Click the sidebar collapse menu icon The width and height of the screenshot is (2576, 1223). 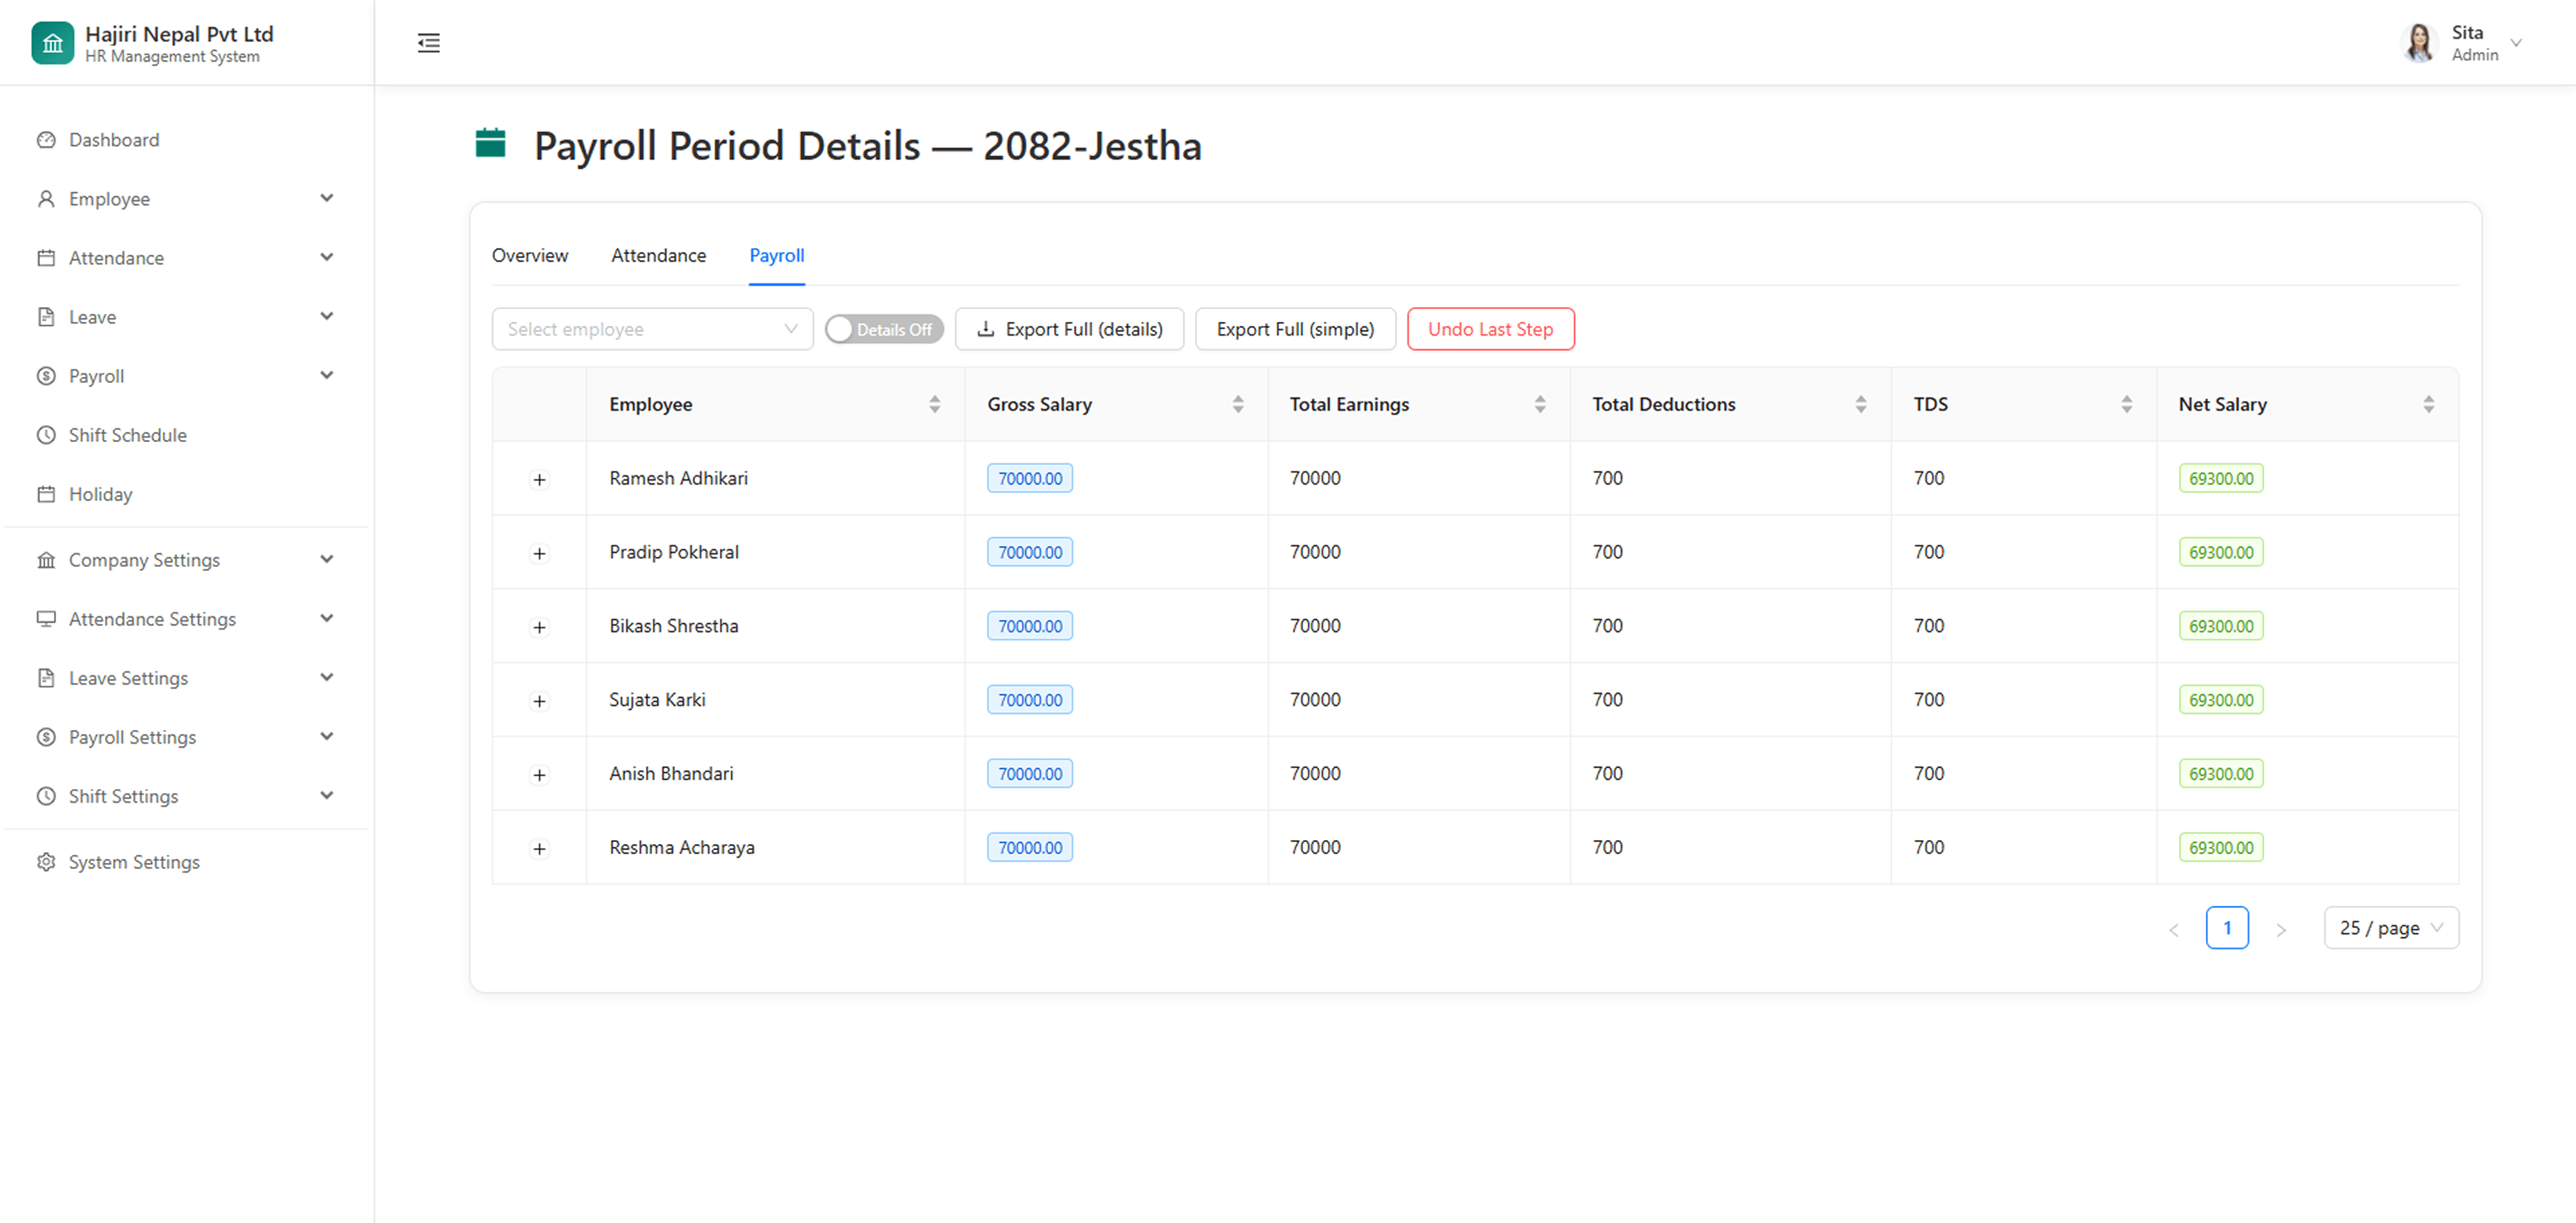(428, 43)
